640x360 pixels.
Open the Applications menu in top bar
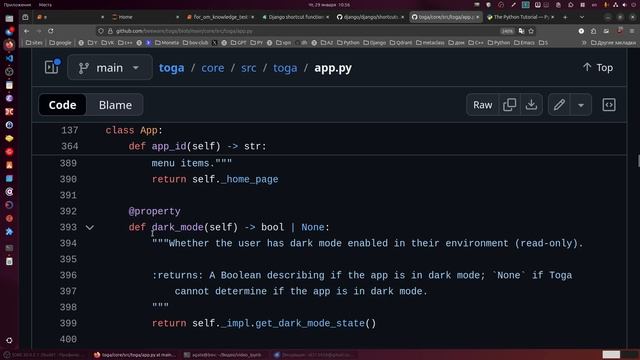tap(18, 5)
